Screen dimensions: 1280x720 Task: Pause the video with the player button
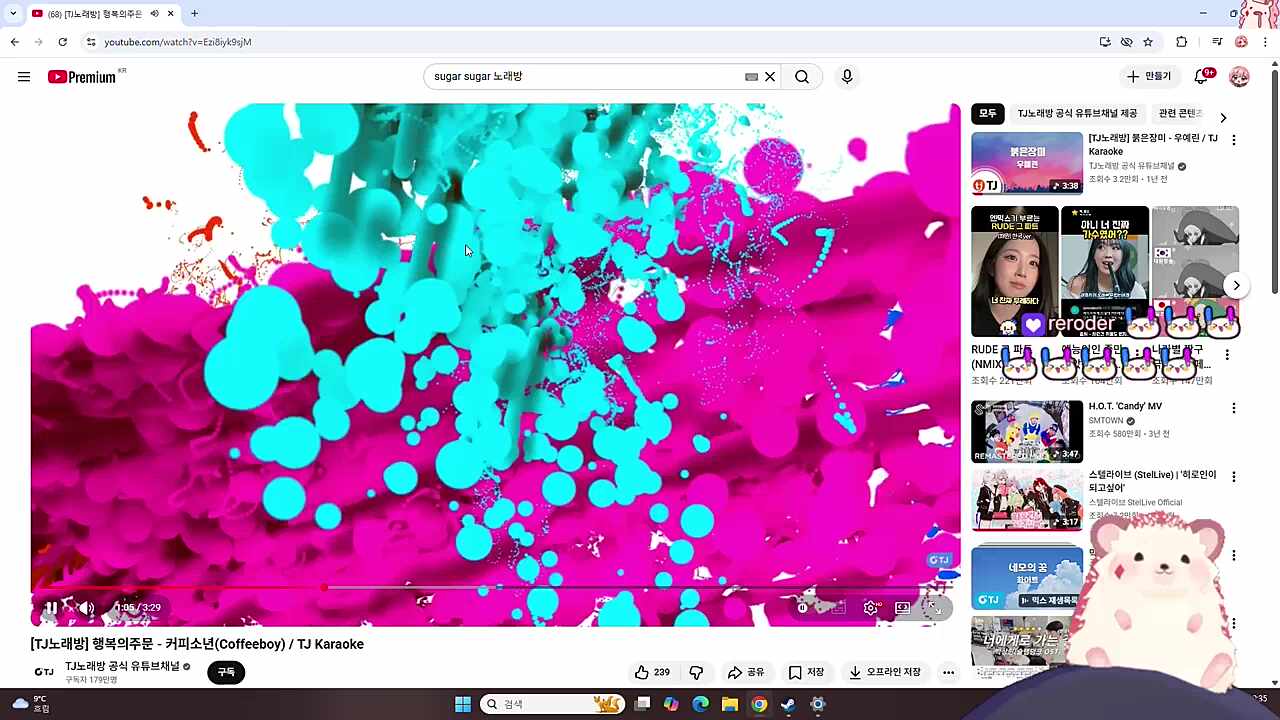50,607
